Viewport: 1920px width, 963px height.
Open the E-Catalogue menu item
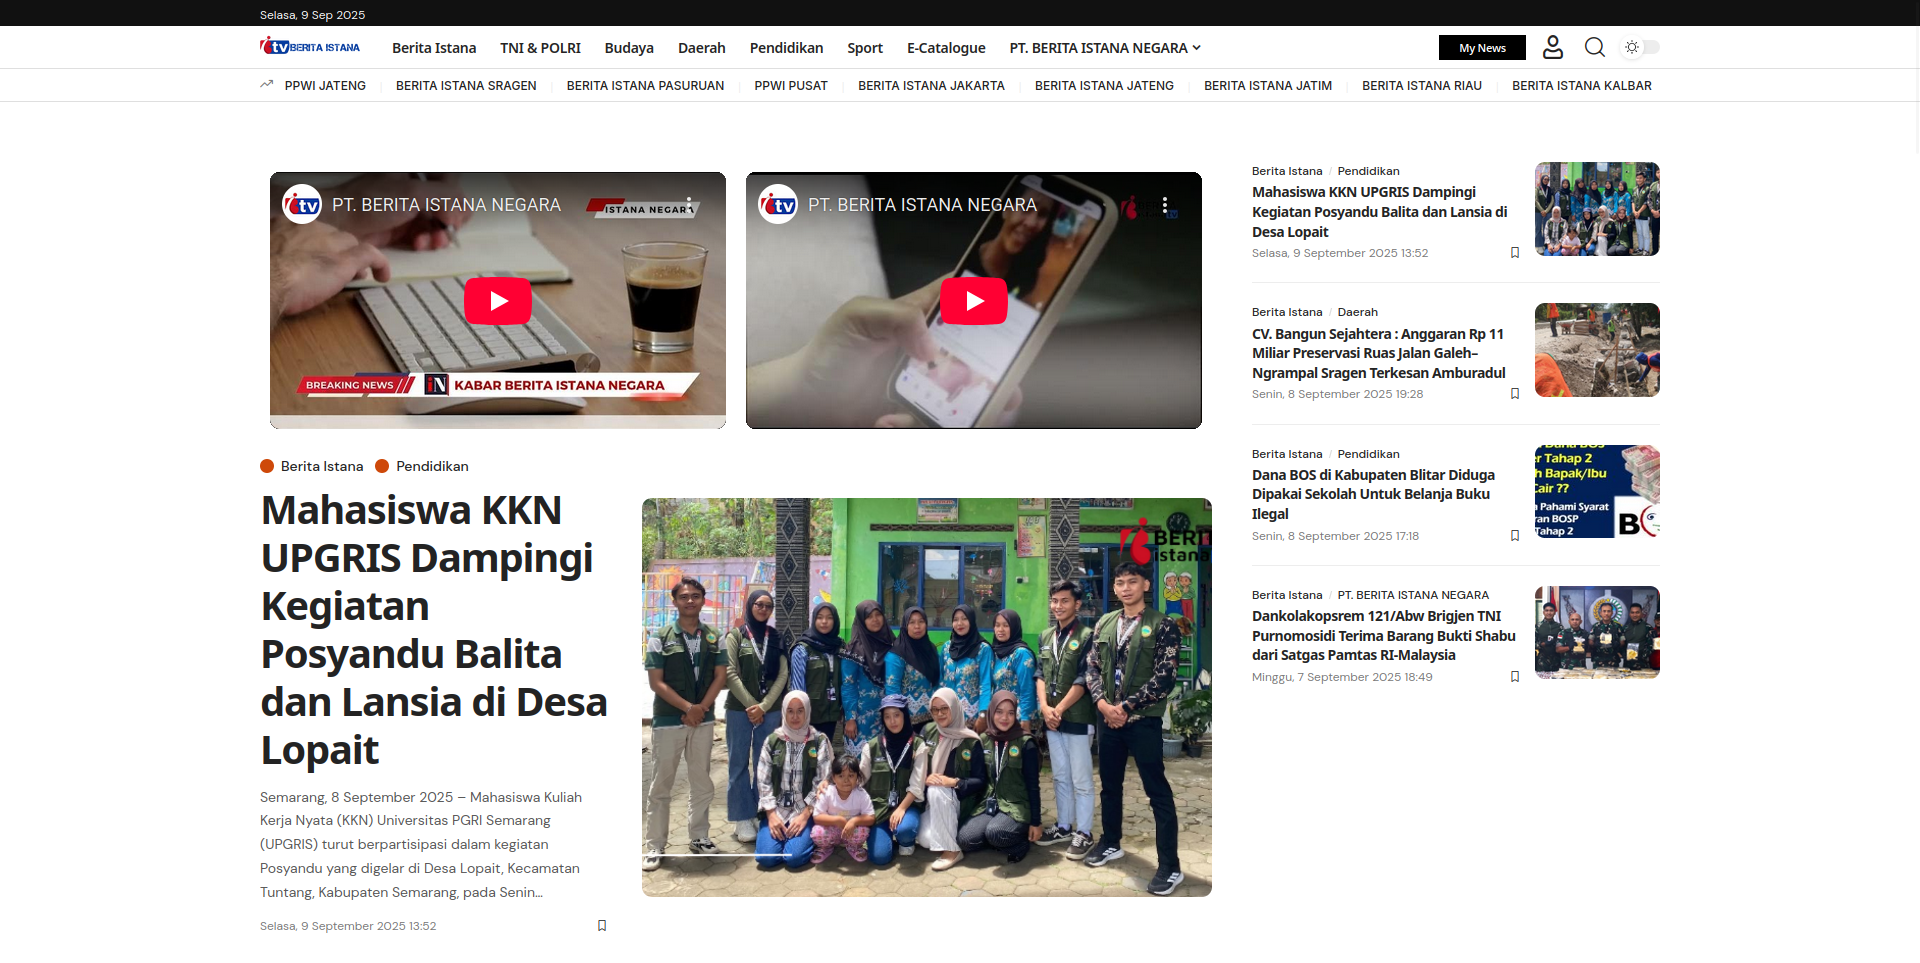pos(946,48)
